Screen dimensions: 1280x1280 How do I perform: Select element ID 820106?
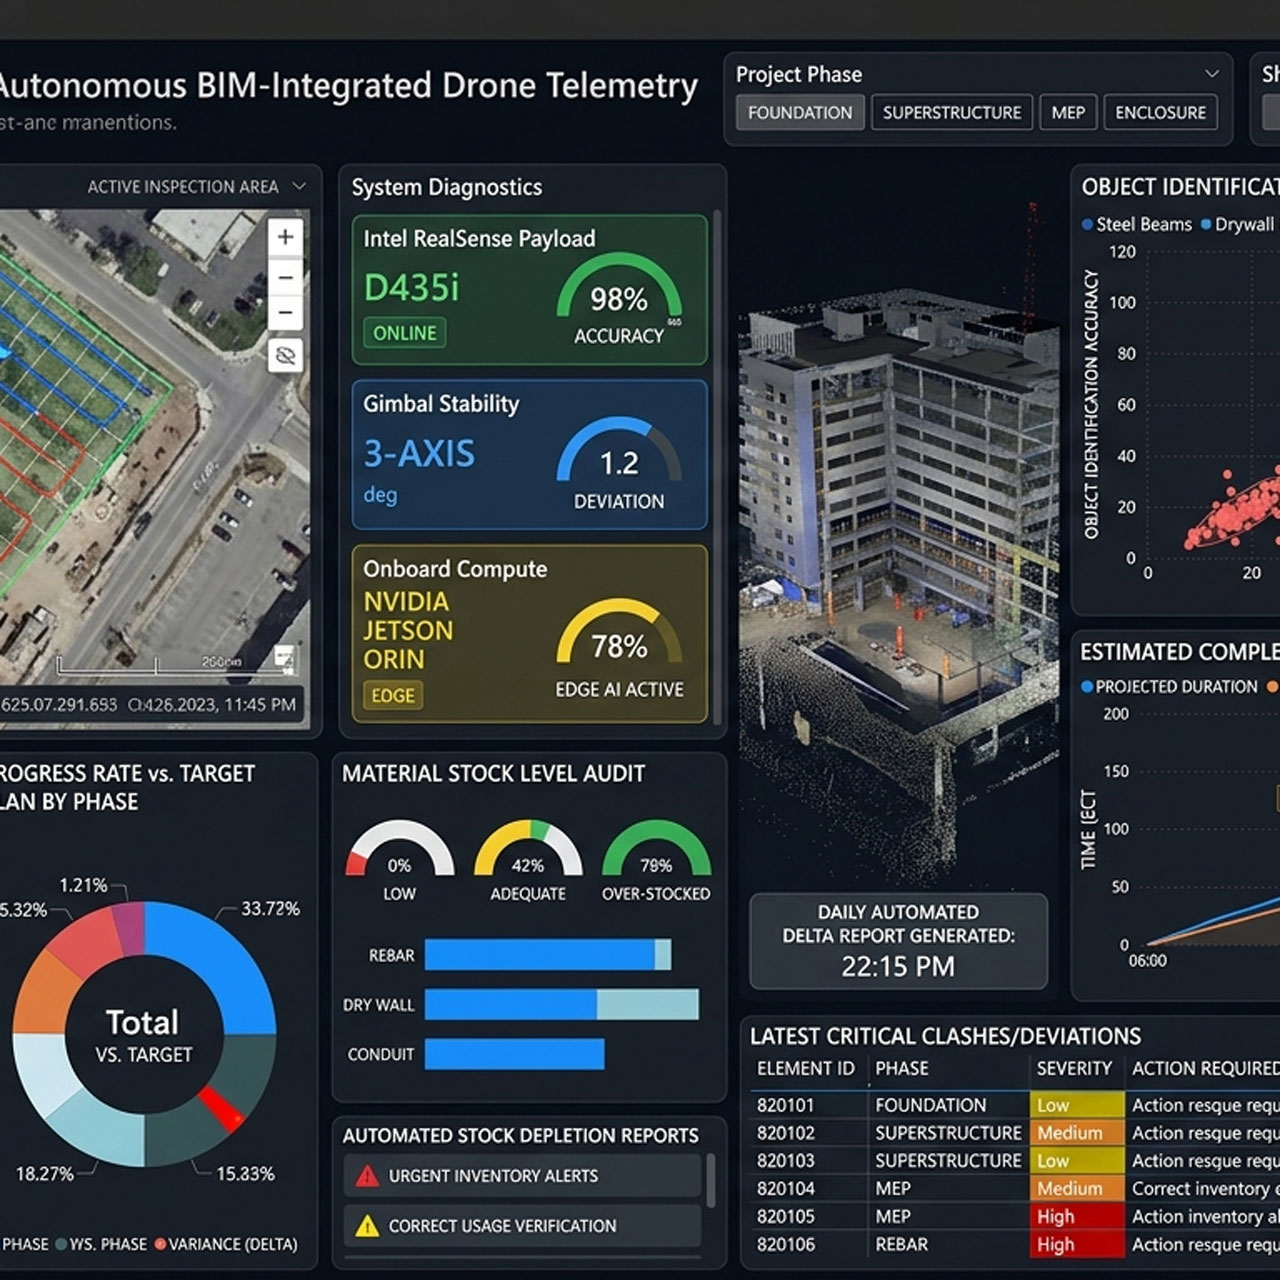click(785, 1245)
